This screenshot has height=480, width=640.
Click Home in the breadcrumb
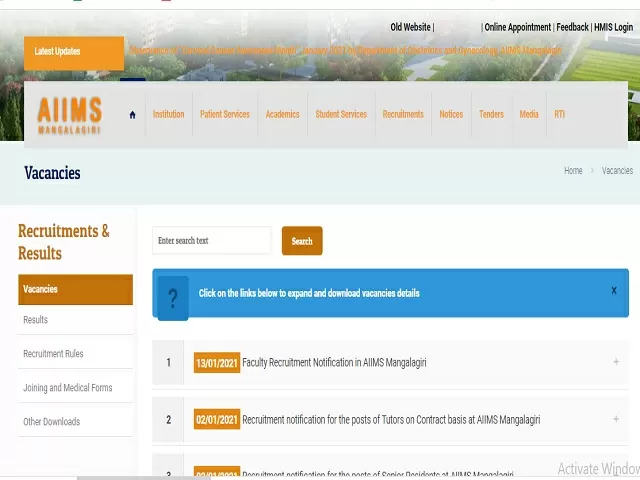click(573, 171)
